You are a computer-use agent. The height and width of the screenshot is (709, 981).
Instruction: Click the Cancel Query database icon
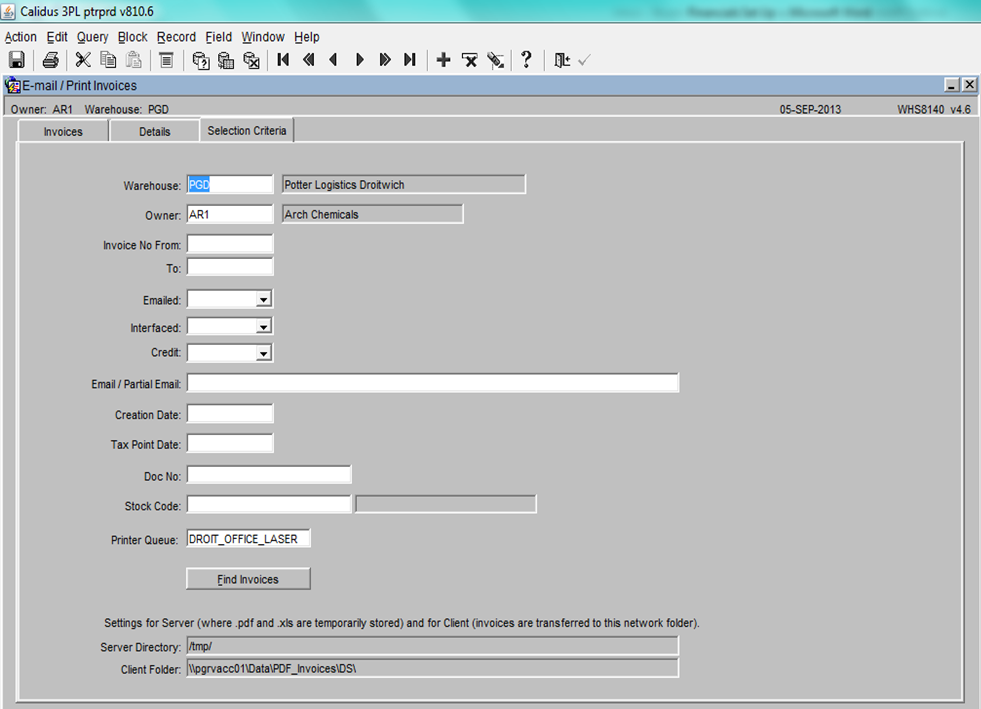pos(251,60)
